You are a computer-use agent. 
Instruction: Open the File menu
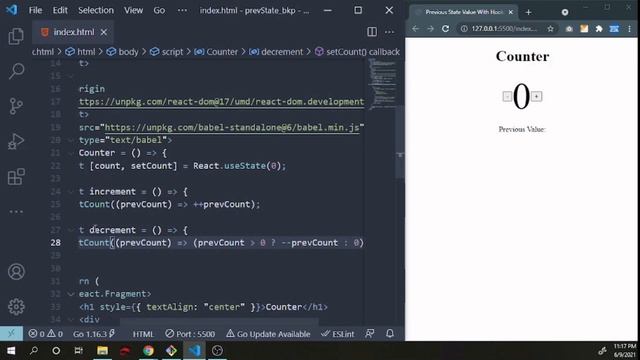pyautogui.click(x=35, y=10)
